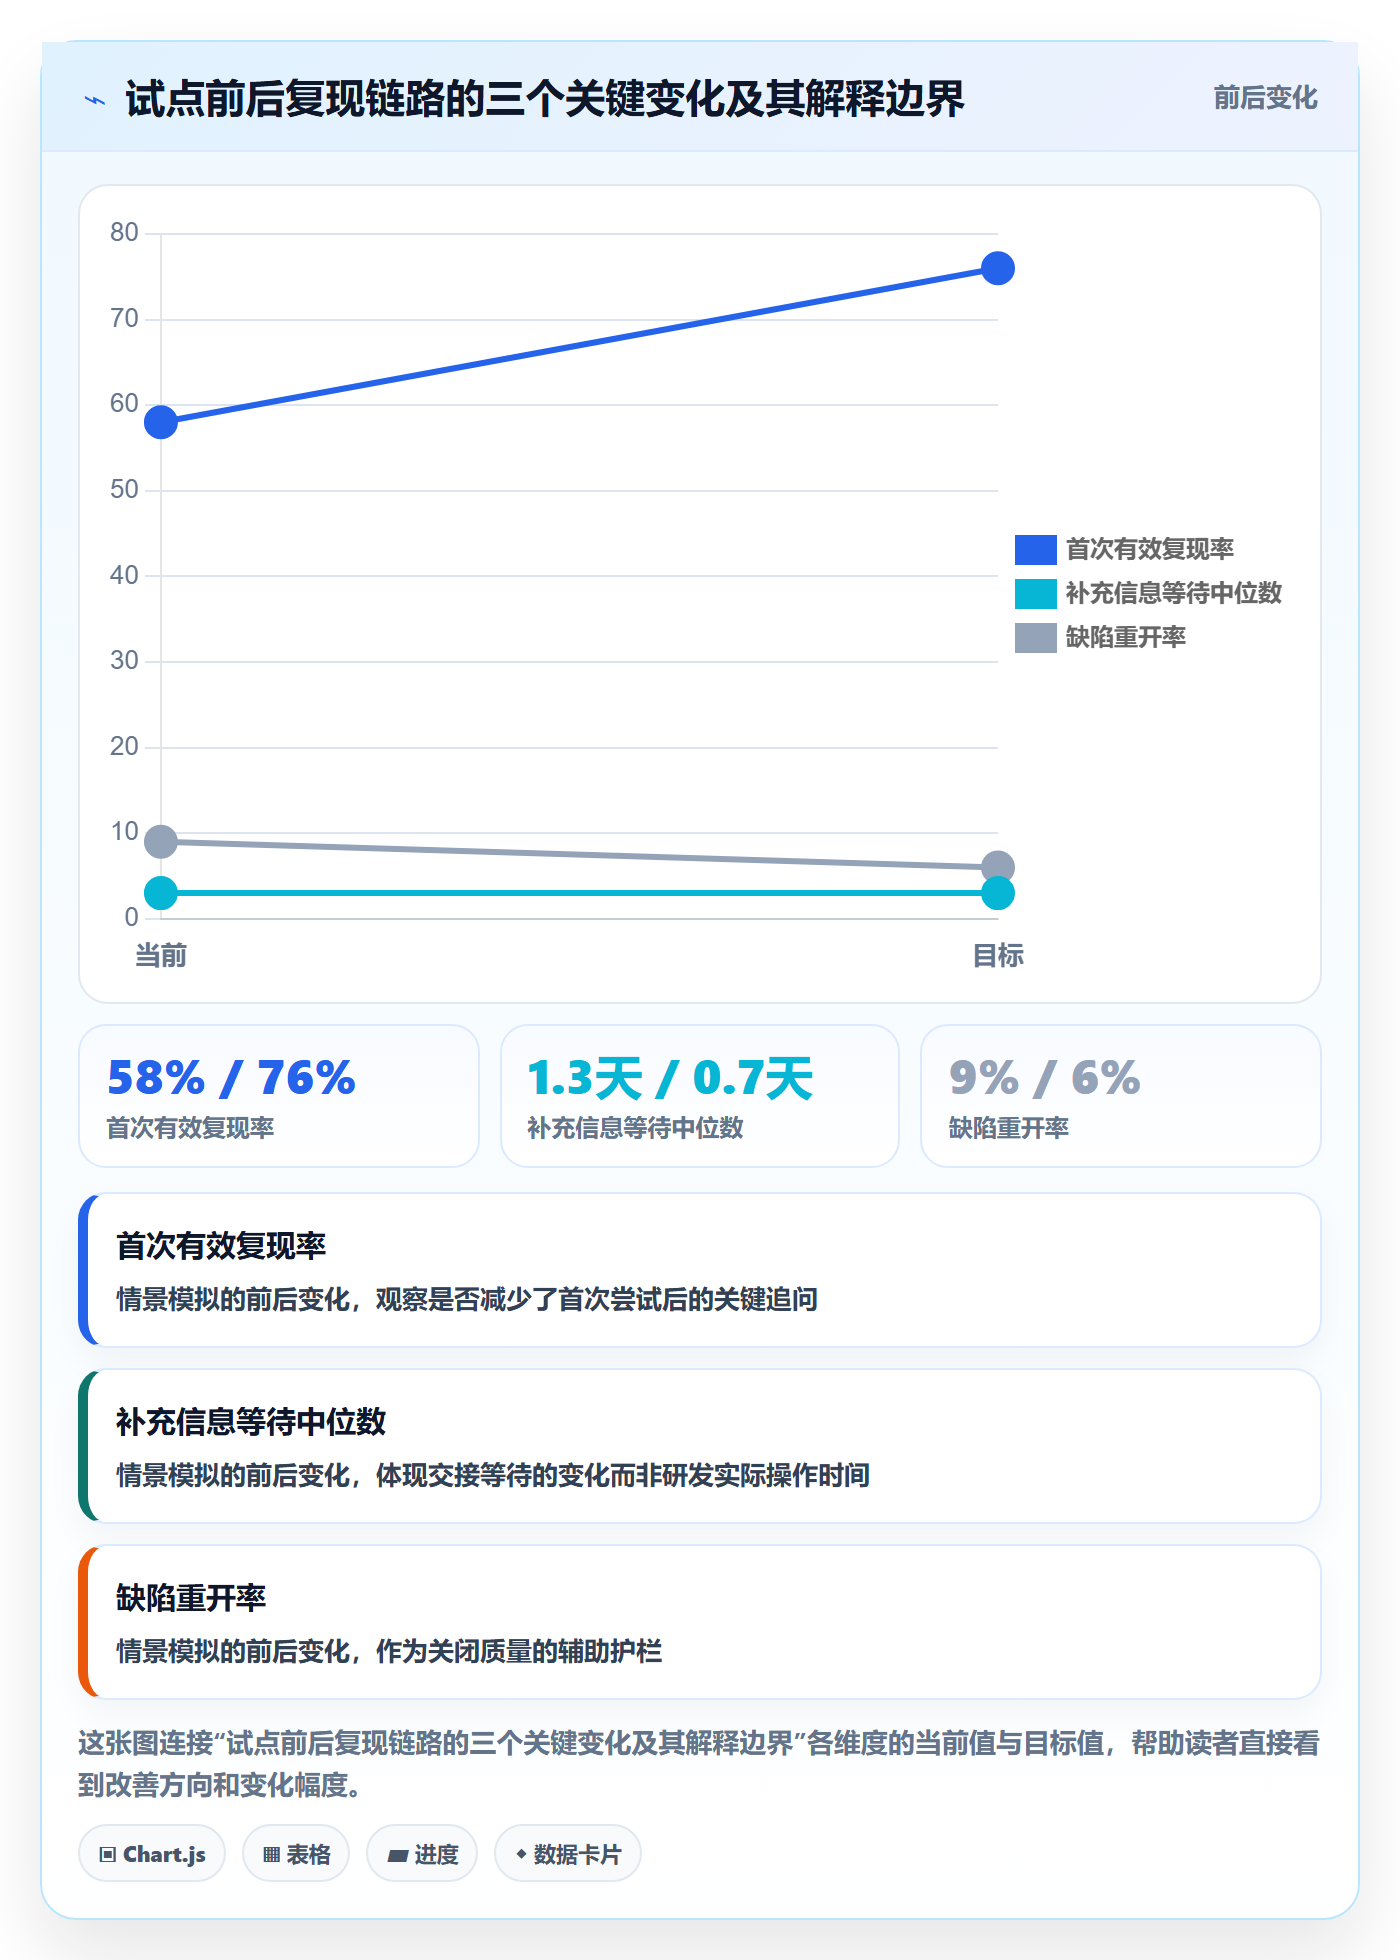The width and height of the screenshot is (1400, 1960).
Task: Click the main title 试点前后复现链路的三个关键变化及其解释边界
Action: [545, 99]
